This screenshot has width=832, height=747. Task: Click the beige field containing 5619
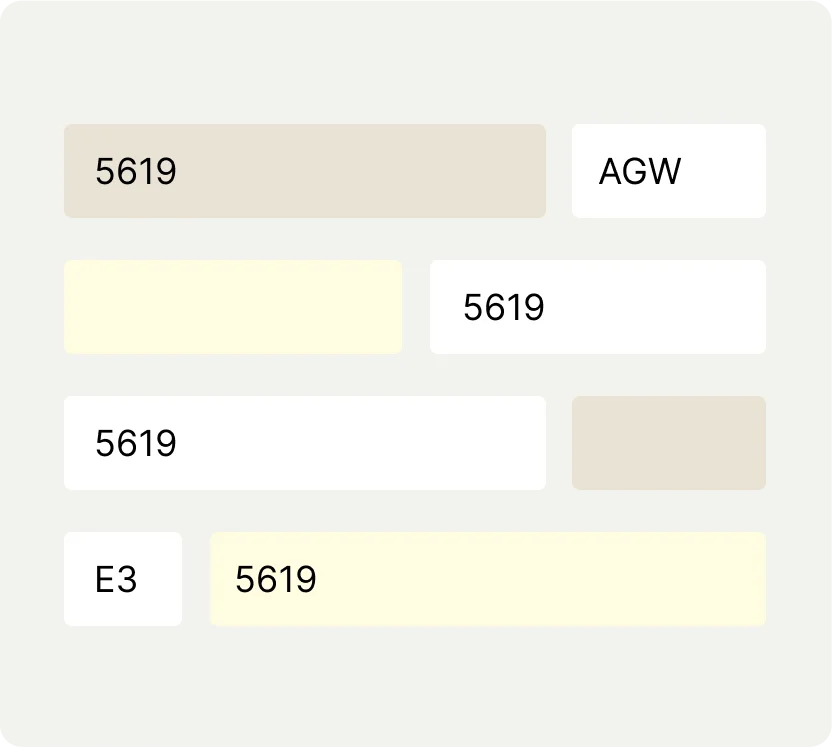(x=305, y=171)
